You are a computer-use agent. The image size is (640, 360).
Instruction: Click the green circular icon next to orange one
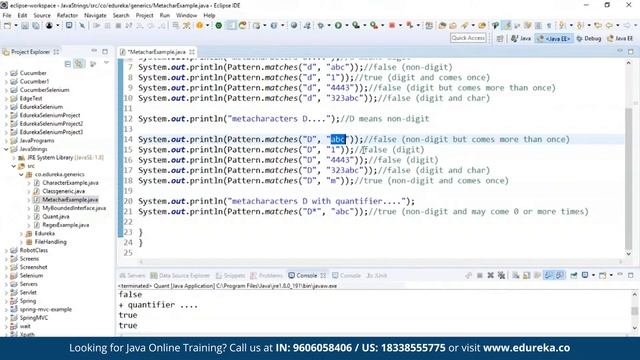click(x=219, y=25)
